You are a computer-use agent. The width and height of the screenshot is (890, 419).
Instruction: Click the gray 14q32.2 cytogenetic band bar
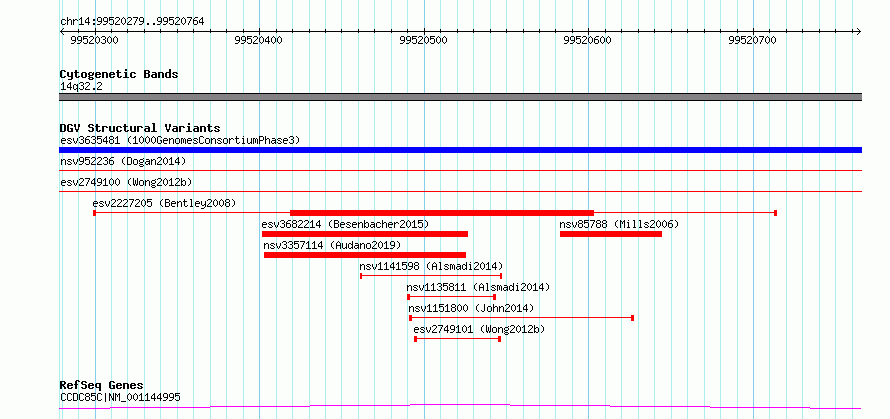(460, 97)
